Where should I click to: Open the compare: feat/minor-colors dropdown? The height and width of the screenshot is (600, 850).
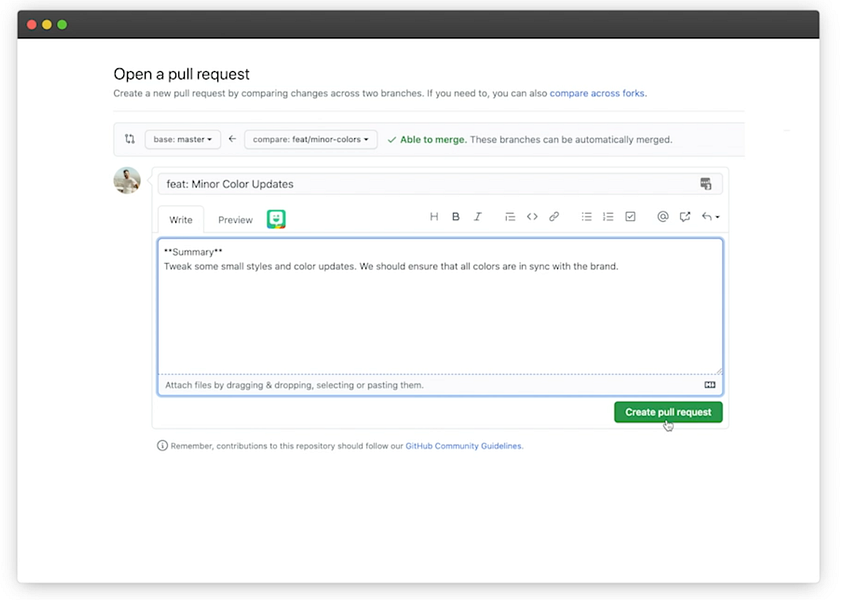point(311,139)
